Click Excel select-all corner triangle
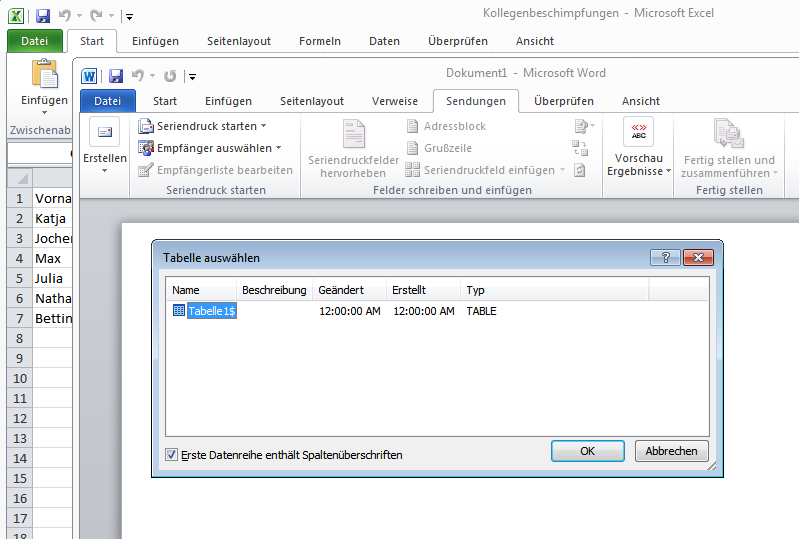 tap(20, 178)
